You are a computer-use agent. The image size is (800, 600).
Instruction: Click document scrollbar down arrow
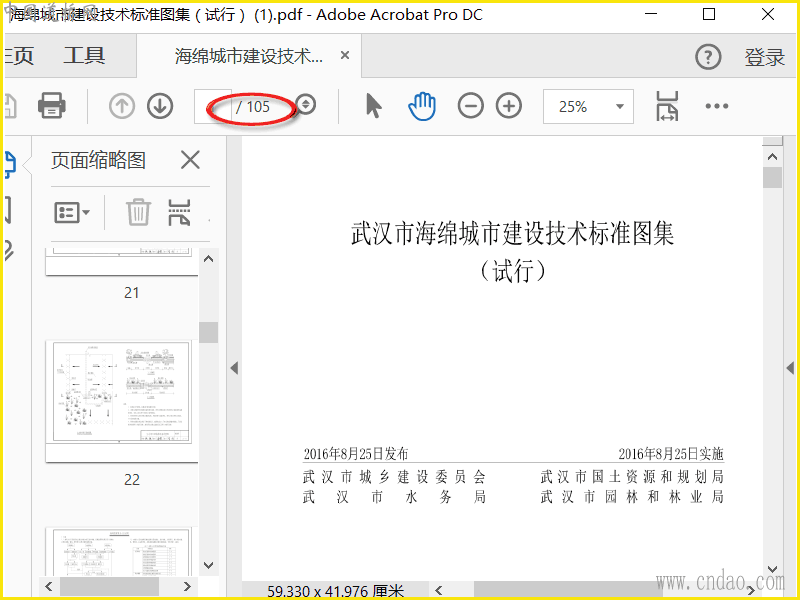772,569
